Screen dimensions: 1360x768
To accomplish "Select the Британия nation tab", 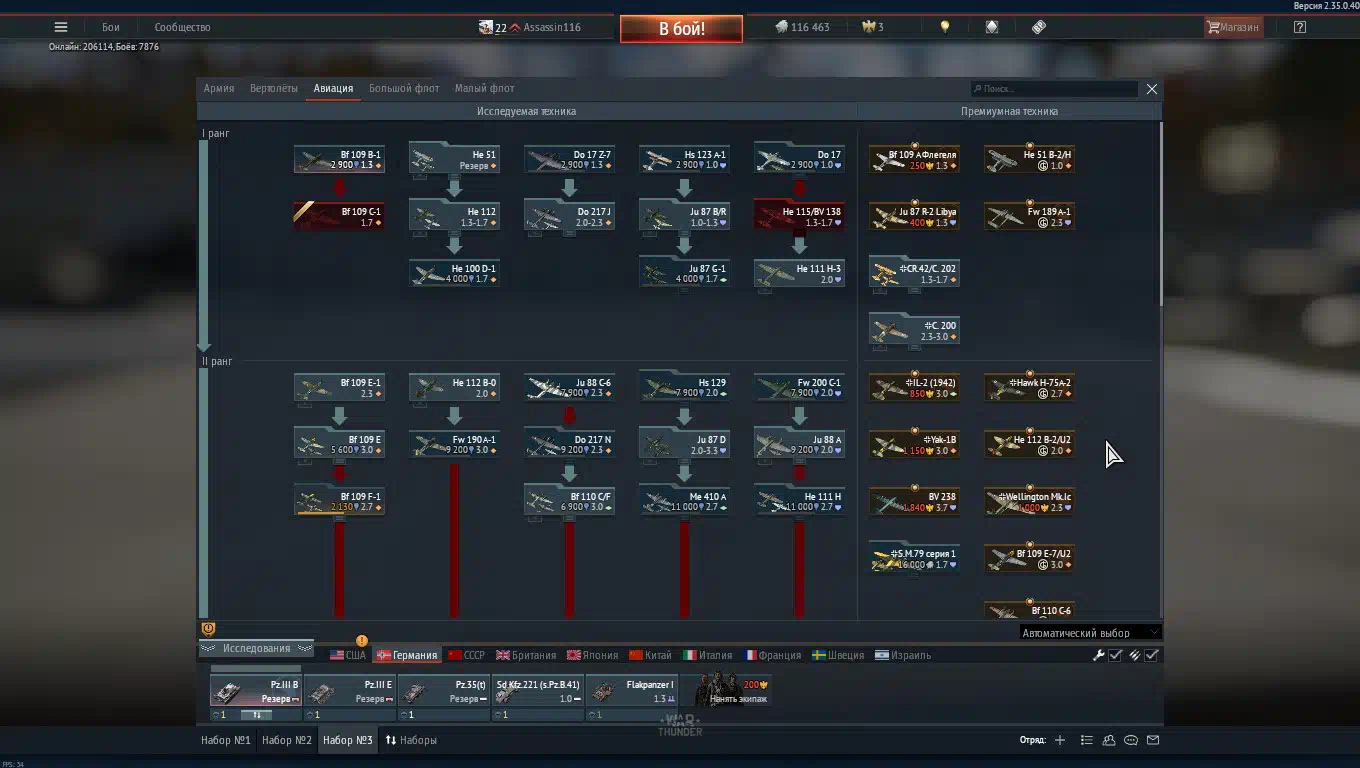I will (x=526, y=655).
